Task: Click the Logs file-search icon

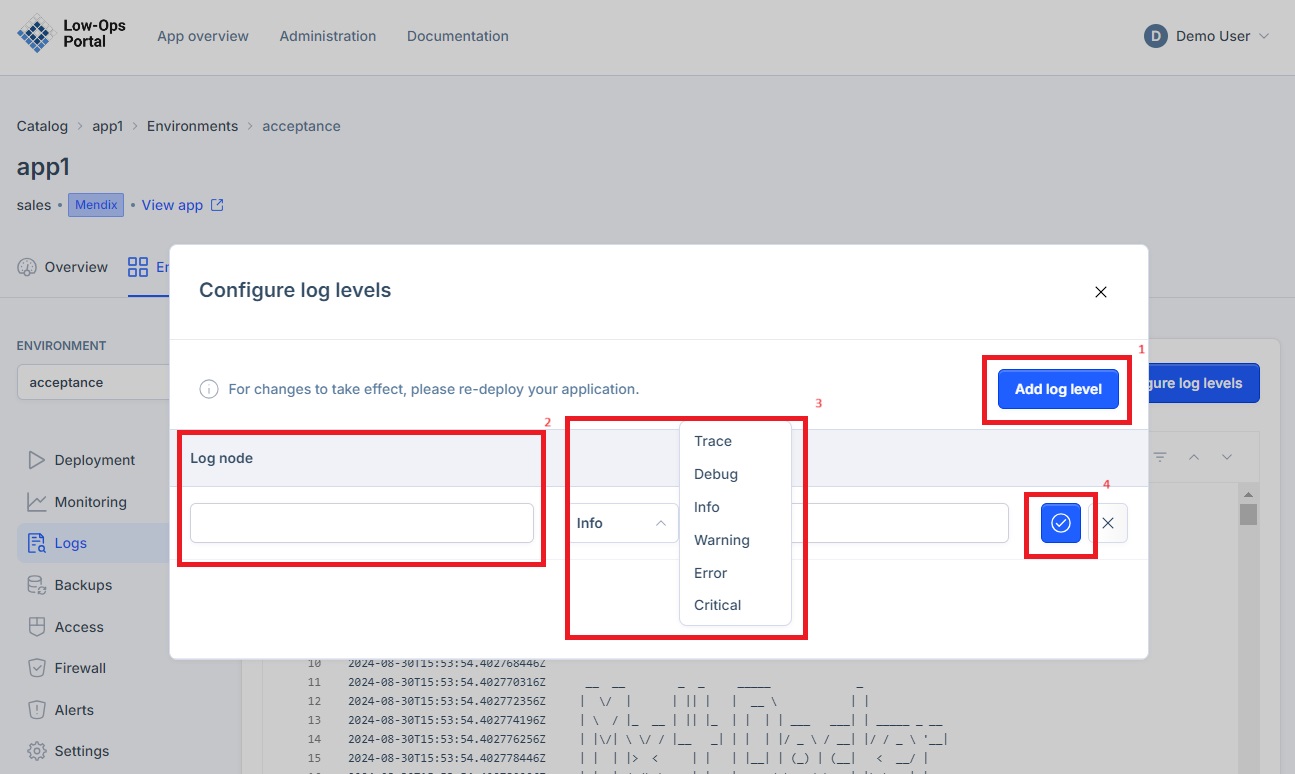Action: pyautogui.click(x=37, y=543)
